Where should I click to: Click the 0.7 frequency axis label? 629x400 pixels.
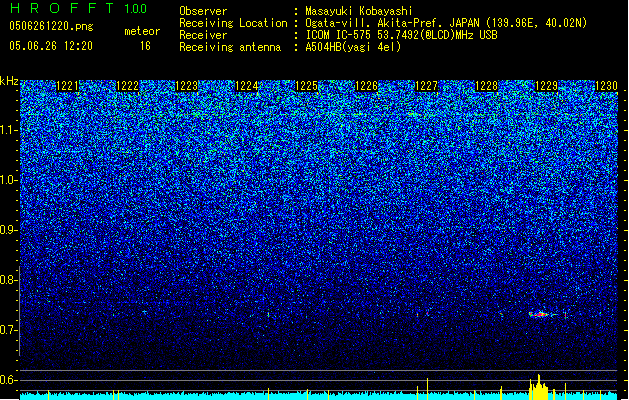8,330
